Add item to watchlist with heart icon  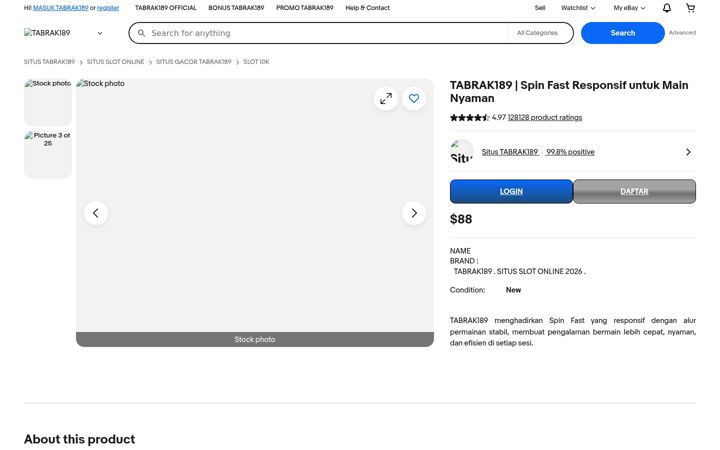414,98
